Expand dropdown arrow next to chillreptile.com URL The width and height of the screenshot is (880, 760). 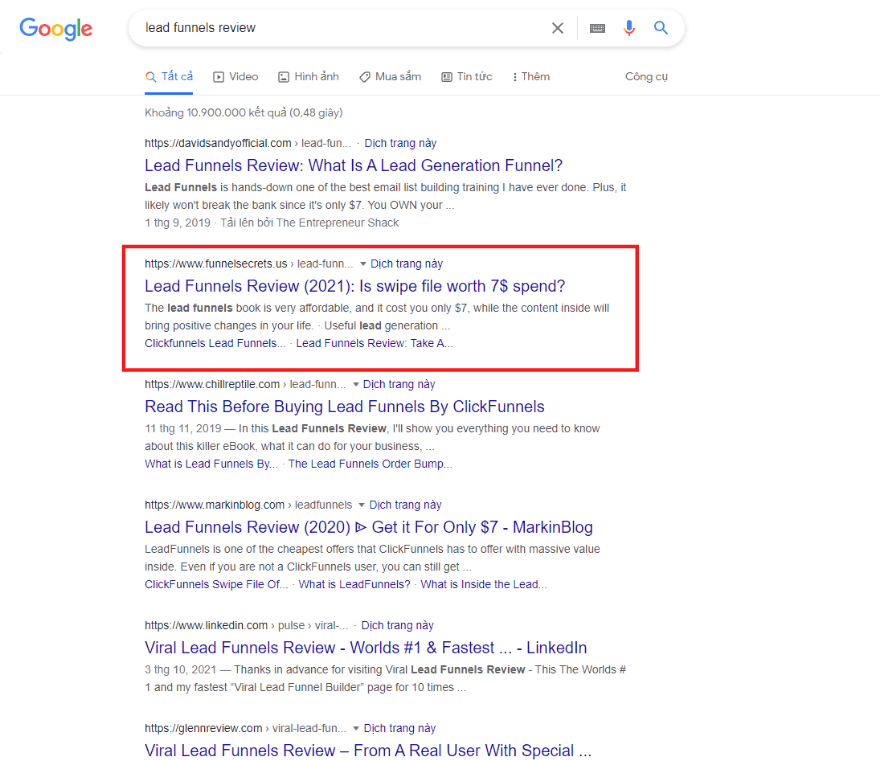point(355,384)
